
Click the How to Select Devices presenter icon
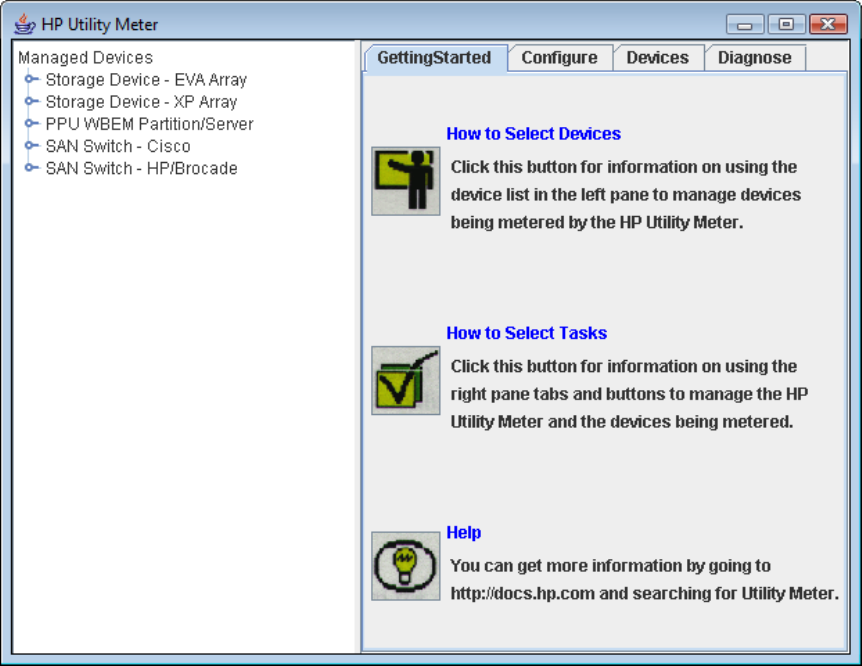point(406,181)
